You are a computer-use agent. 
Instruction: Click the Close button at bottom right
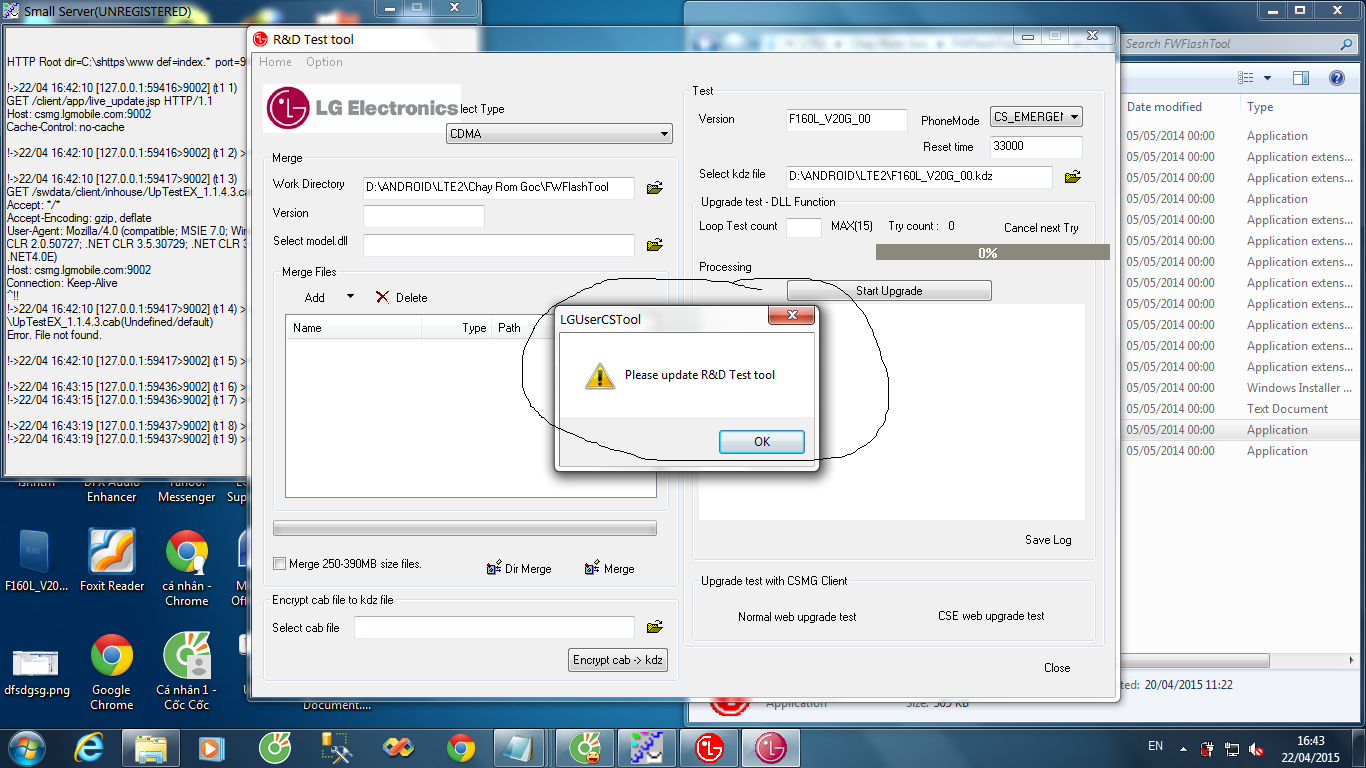1057,668
